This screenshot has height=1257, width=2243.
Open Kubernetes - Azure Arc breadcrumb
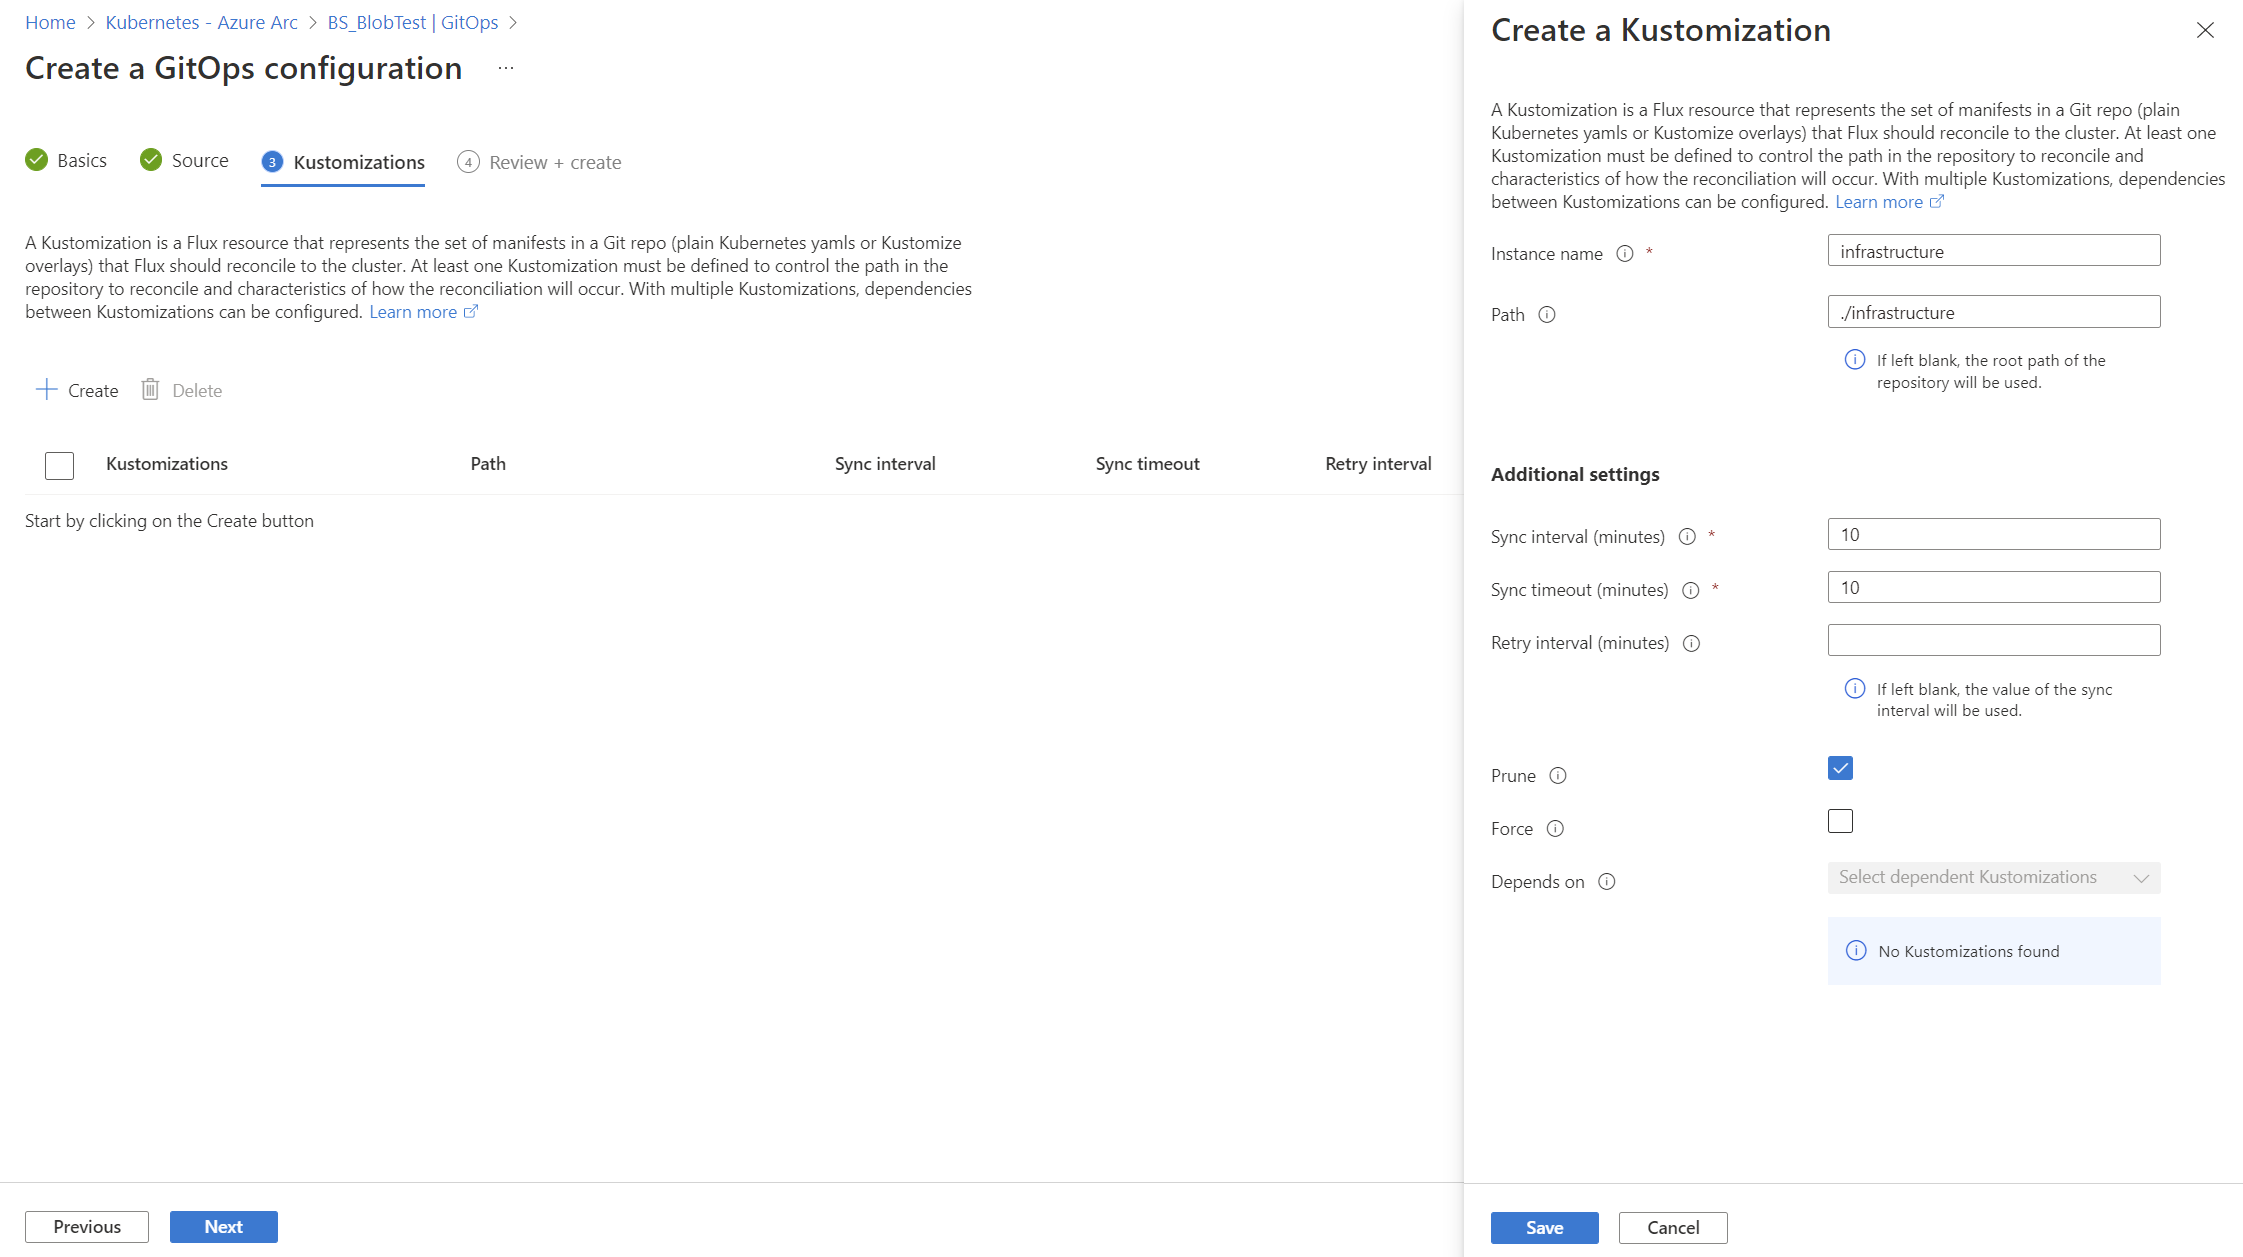coord(201,22)
